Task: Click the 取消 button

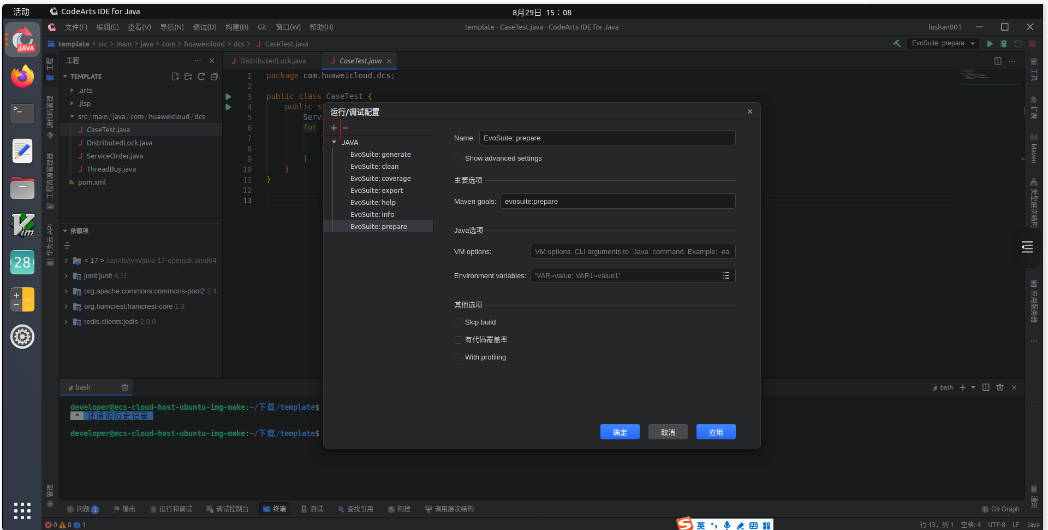Action: [668, 432]
